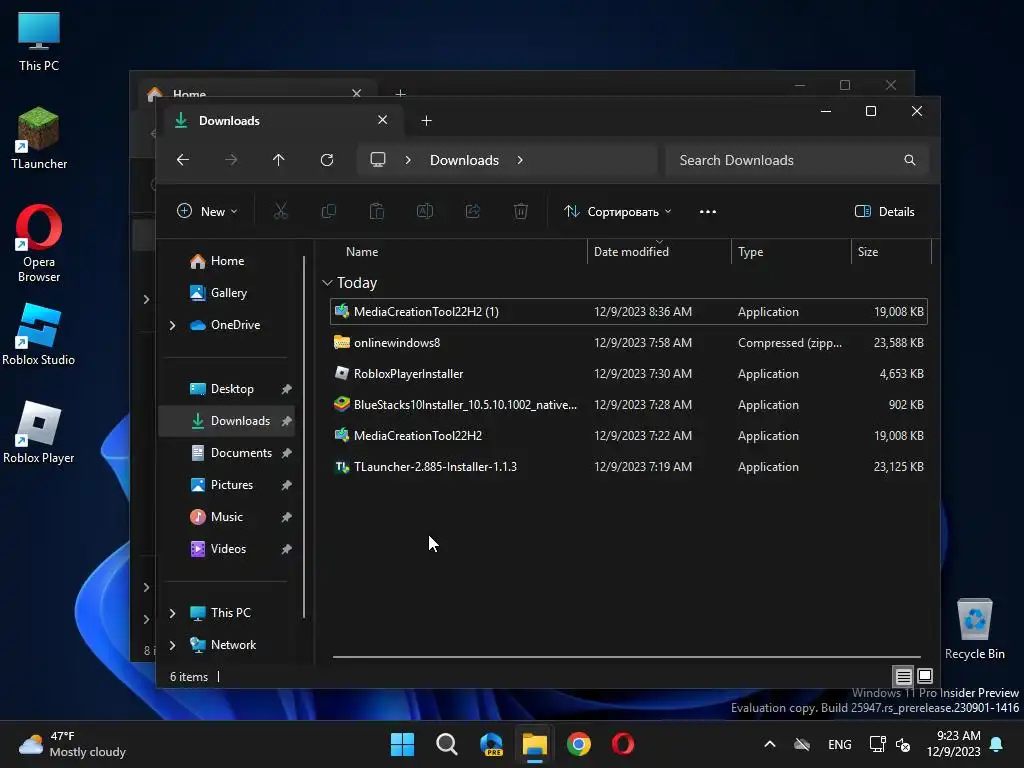The image size is (1024, 768).
Task: Select onlinewindows8 zip file
Action: pos(629,343)
